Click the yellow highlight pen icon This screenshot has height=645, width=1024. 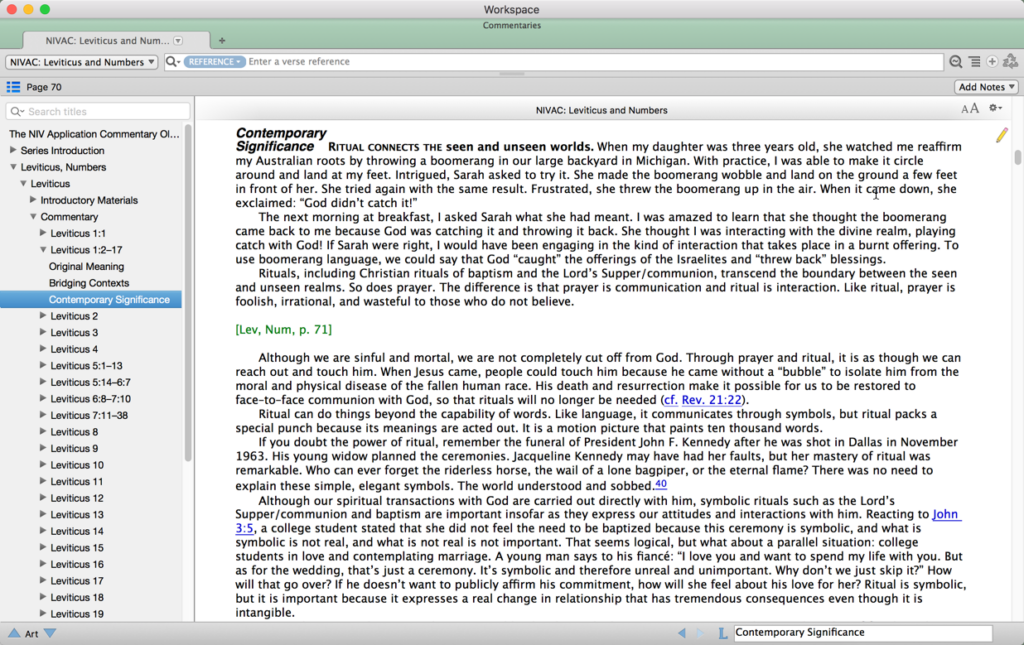tap(1001, 134)
